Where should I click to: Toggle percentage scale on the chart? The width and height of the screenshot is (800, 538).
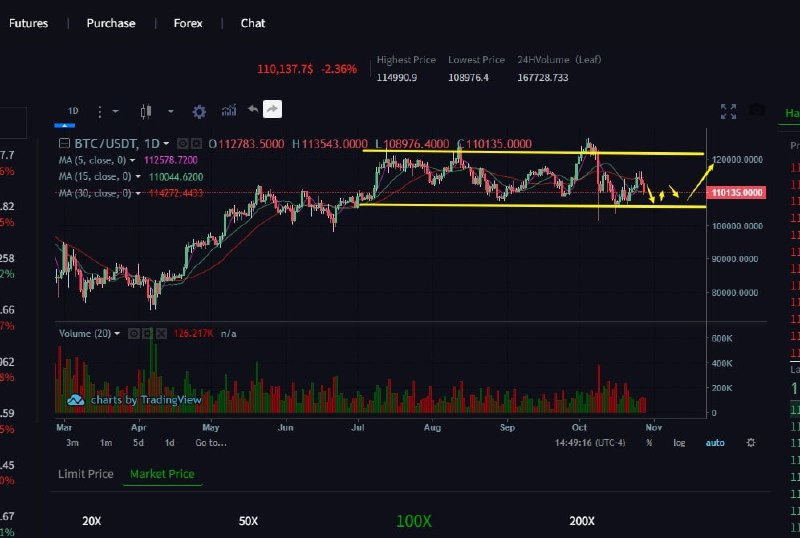coord(649,442)
